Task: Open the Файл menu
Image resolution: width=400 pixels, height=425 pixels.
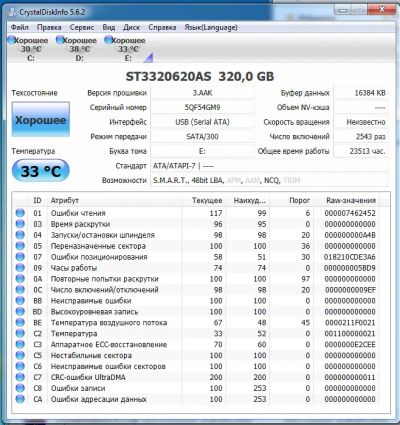Action: pos(20,27)
